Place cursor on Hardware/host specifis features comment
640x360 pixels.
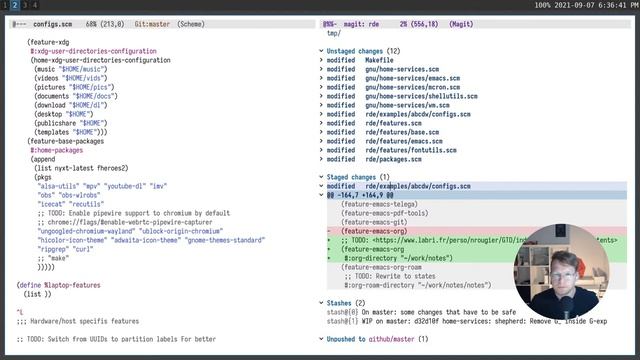(x=78, y=321)
